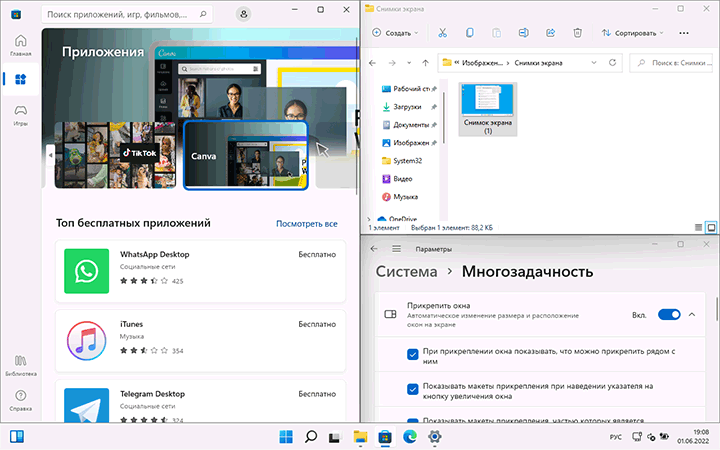Click the Paste icon in File Explorer
The image size is (720, 450).
point(496,33)
